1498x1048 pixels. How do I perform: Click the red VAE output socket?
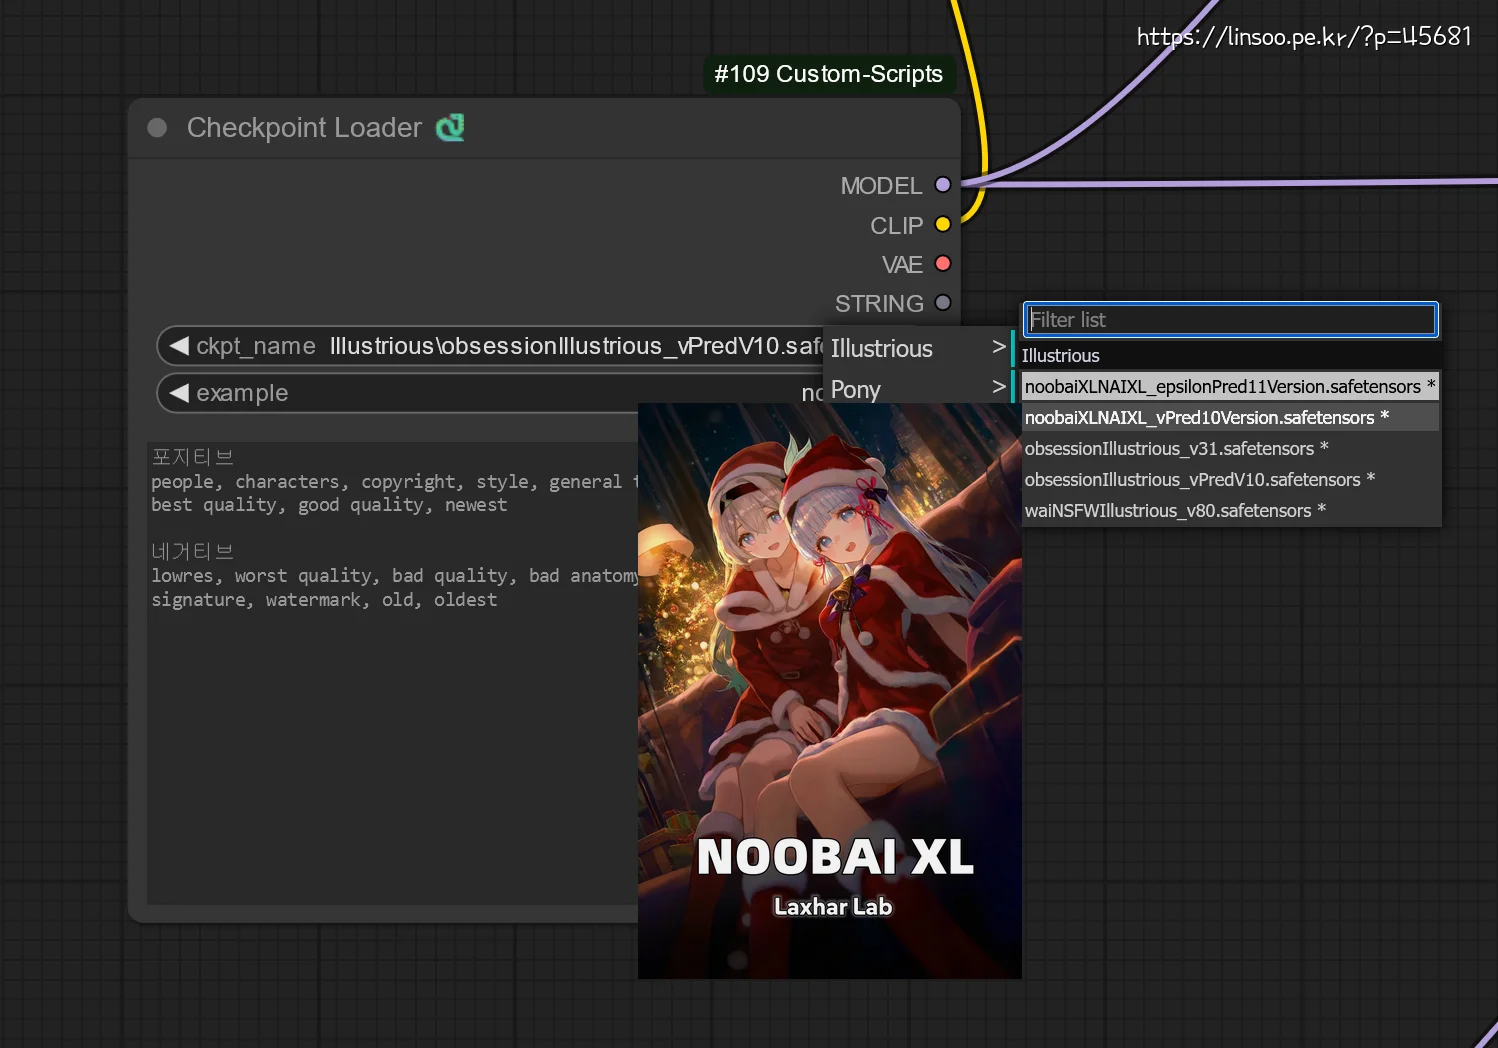coord(942,264)
